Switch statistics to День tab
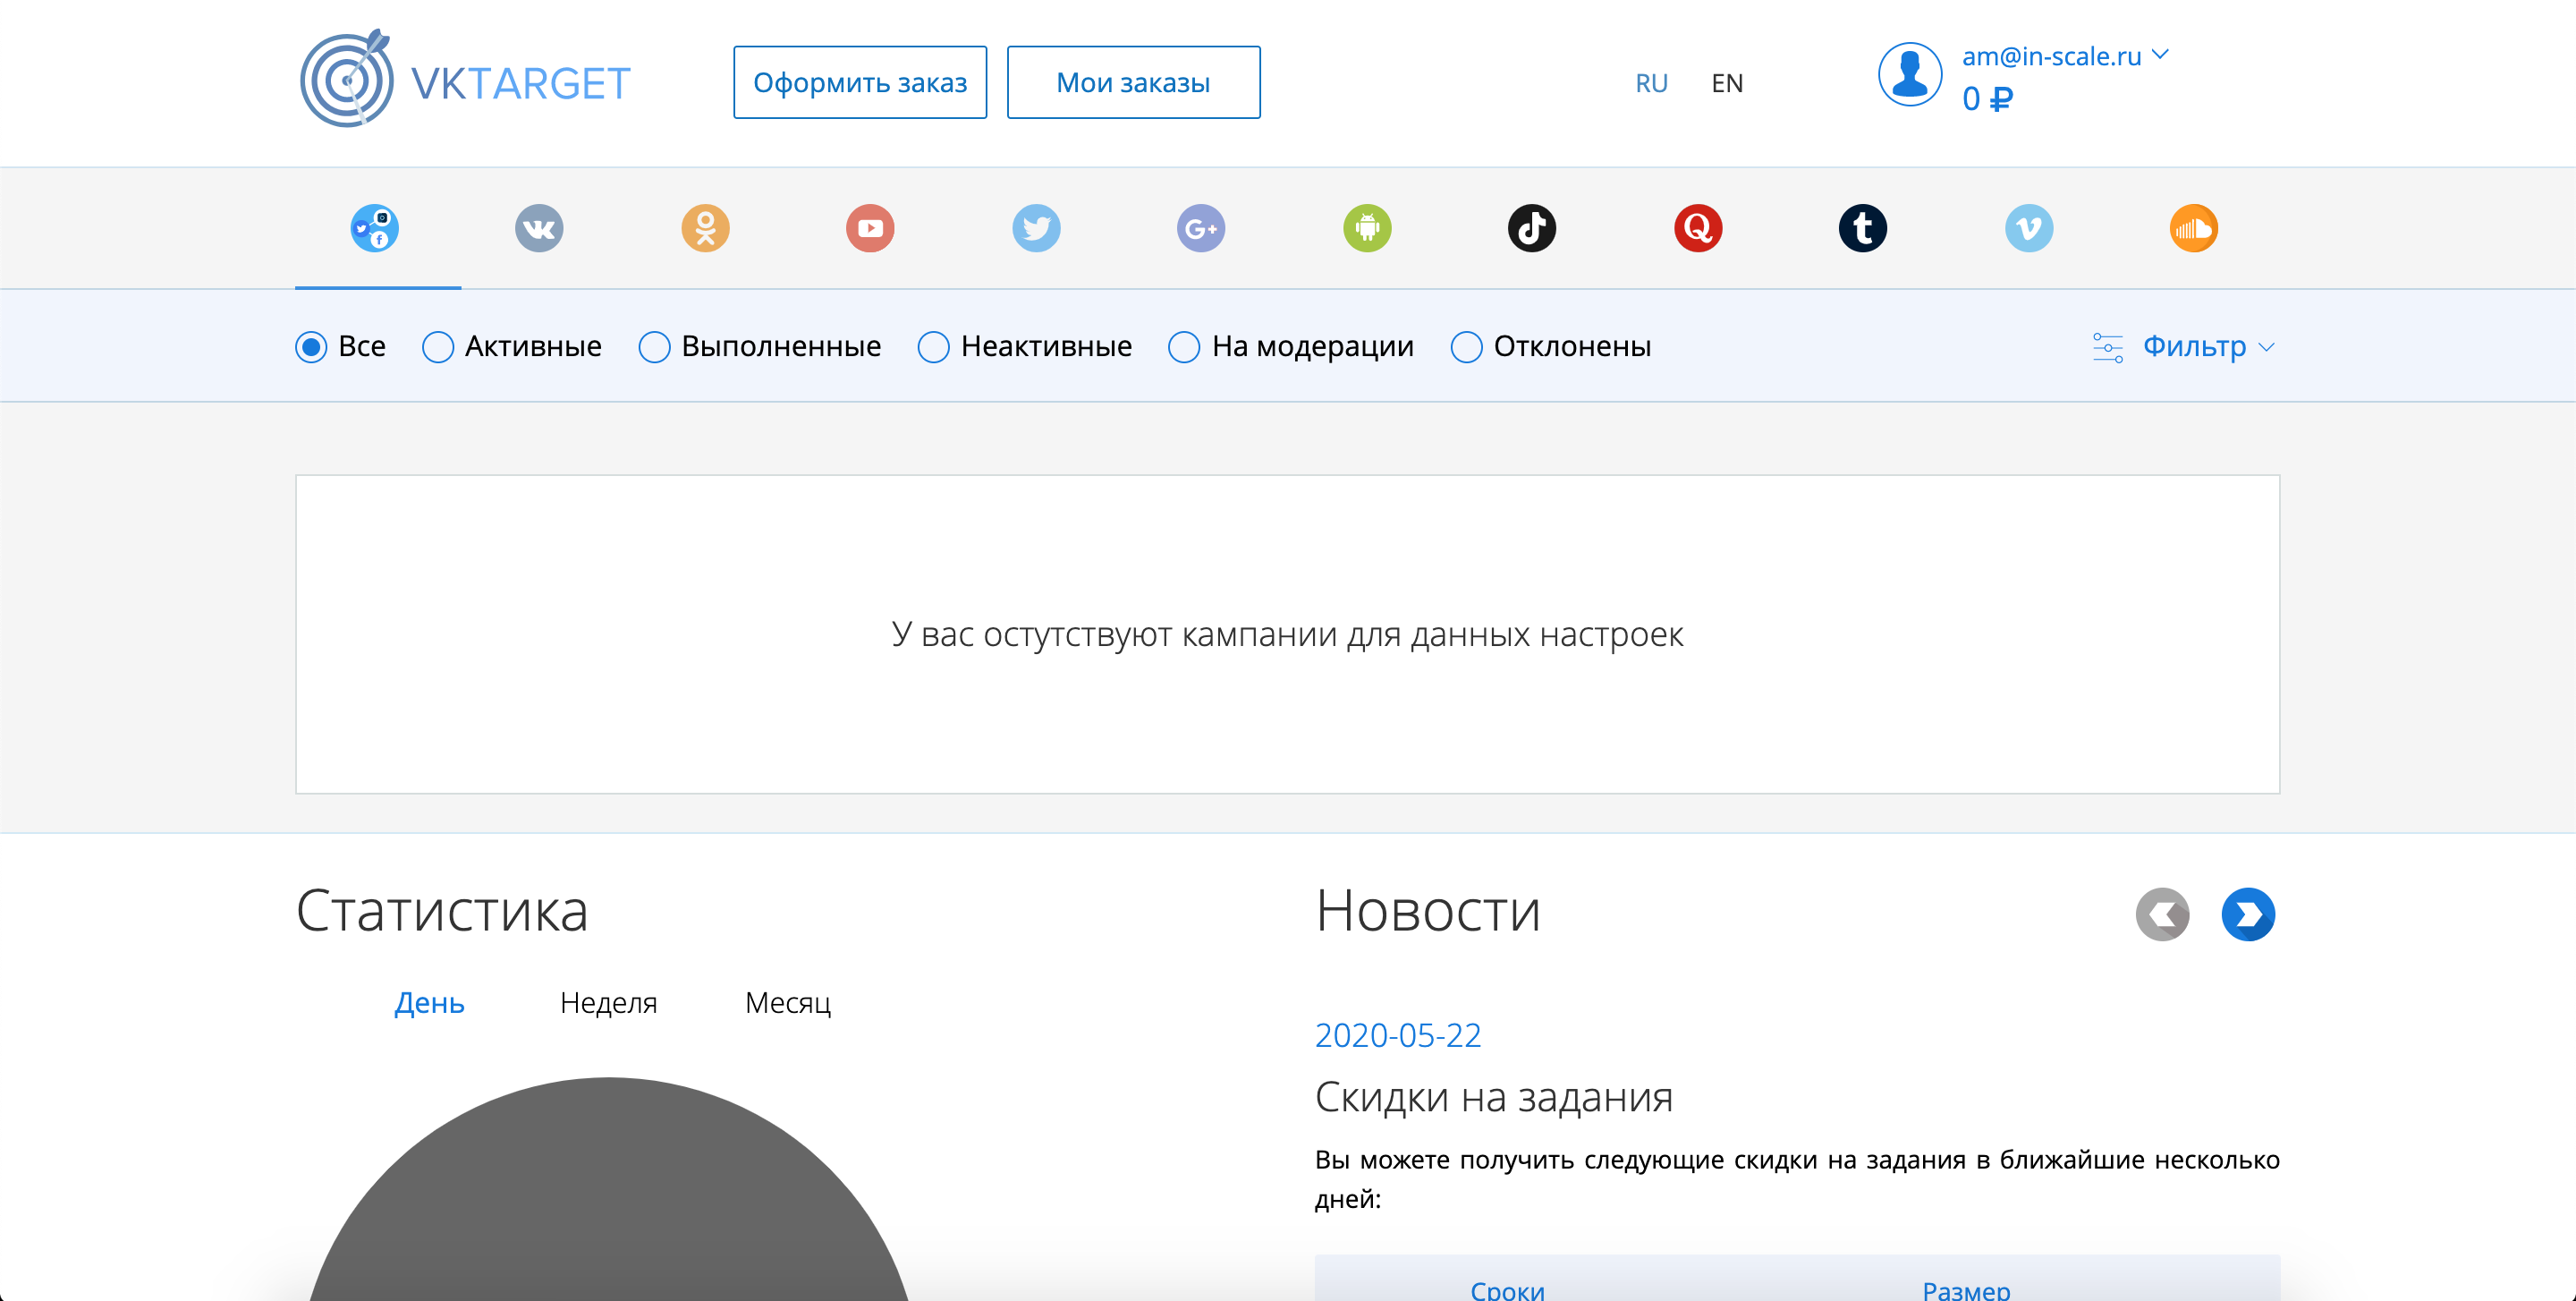This screenshot has height=1301, width=2576. [429, 1002]
